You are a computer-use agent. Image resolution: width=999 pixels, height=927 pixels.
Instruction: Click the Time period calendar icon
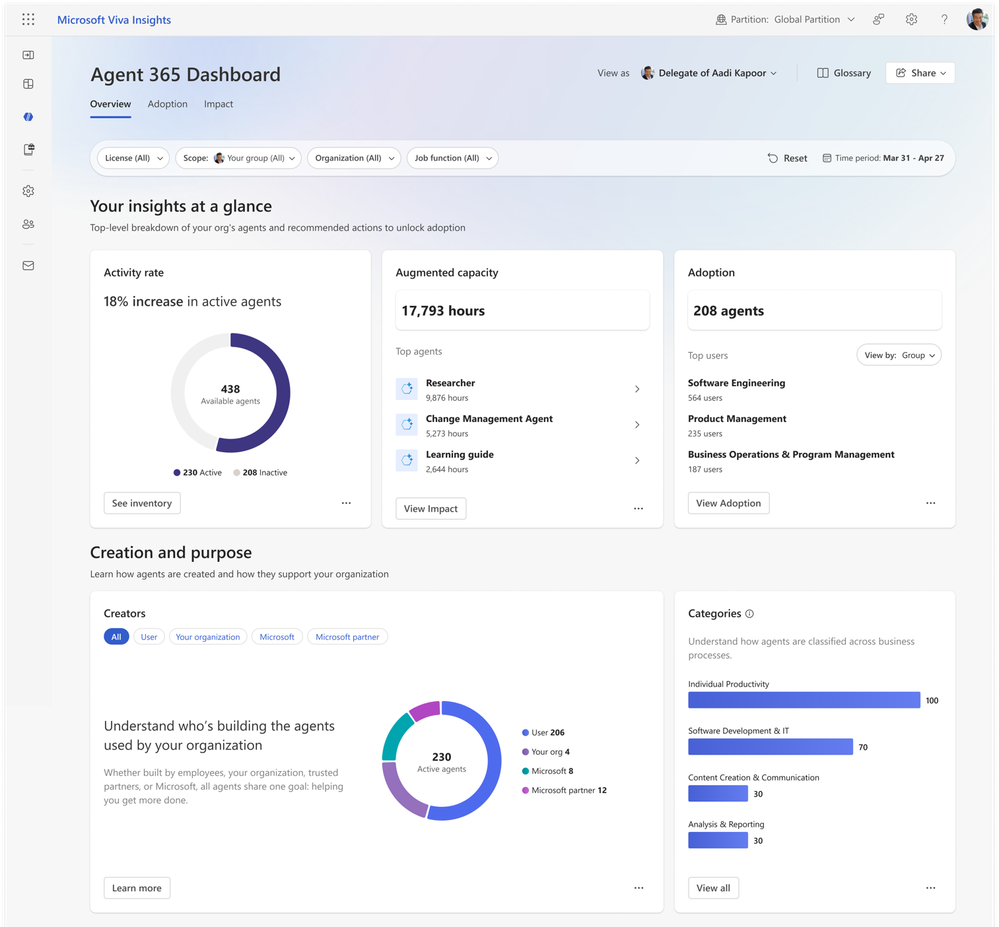[x=827, y=158]
